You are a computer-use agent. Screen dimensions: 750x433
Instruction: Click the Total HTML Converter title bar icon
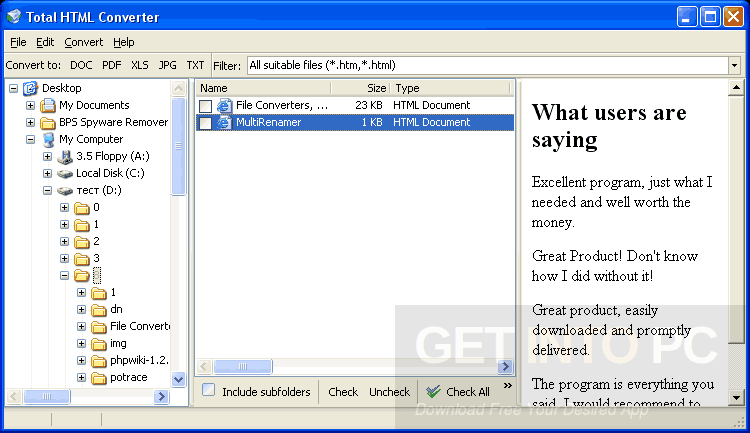pos(14,17)
